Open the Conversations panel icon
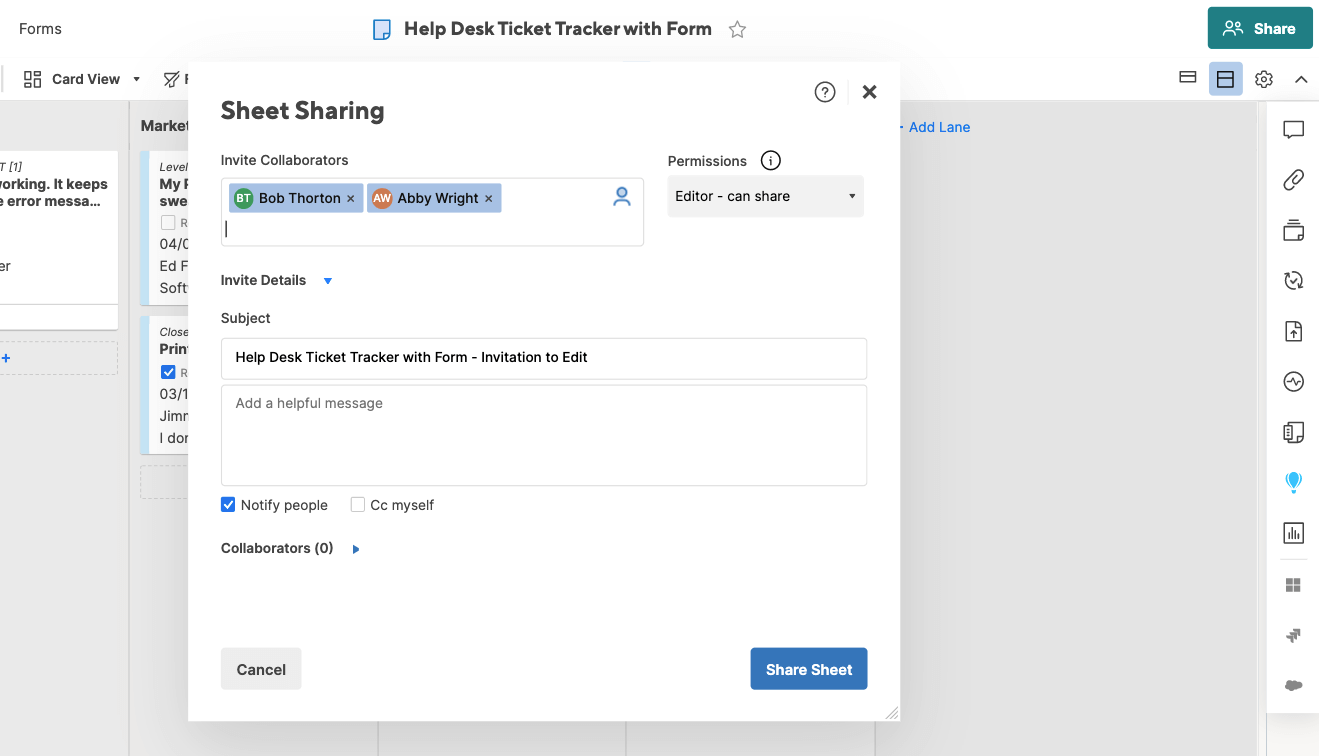 pyautogui.click(x=1293, y=130)
